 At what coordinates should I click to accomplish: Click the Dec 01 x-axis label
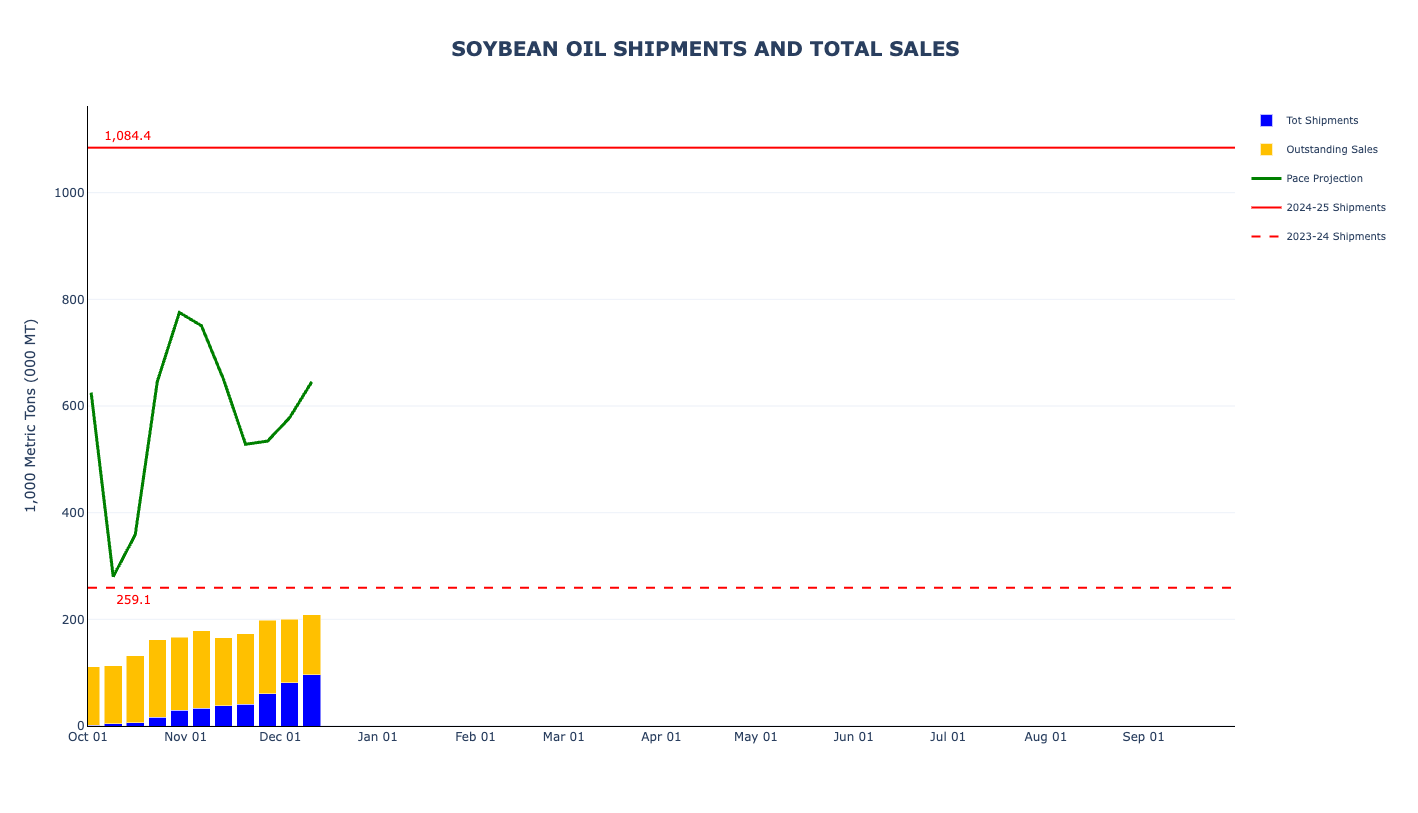(x=280, y=737)
